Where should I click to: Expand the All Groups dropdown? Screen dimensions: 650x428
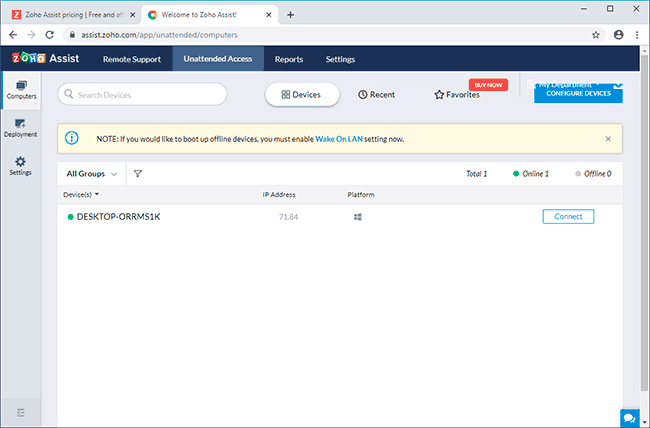92,174
